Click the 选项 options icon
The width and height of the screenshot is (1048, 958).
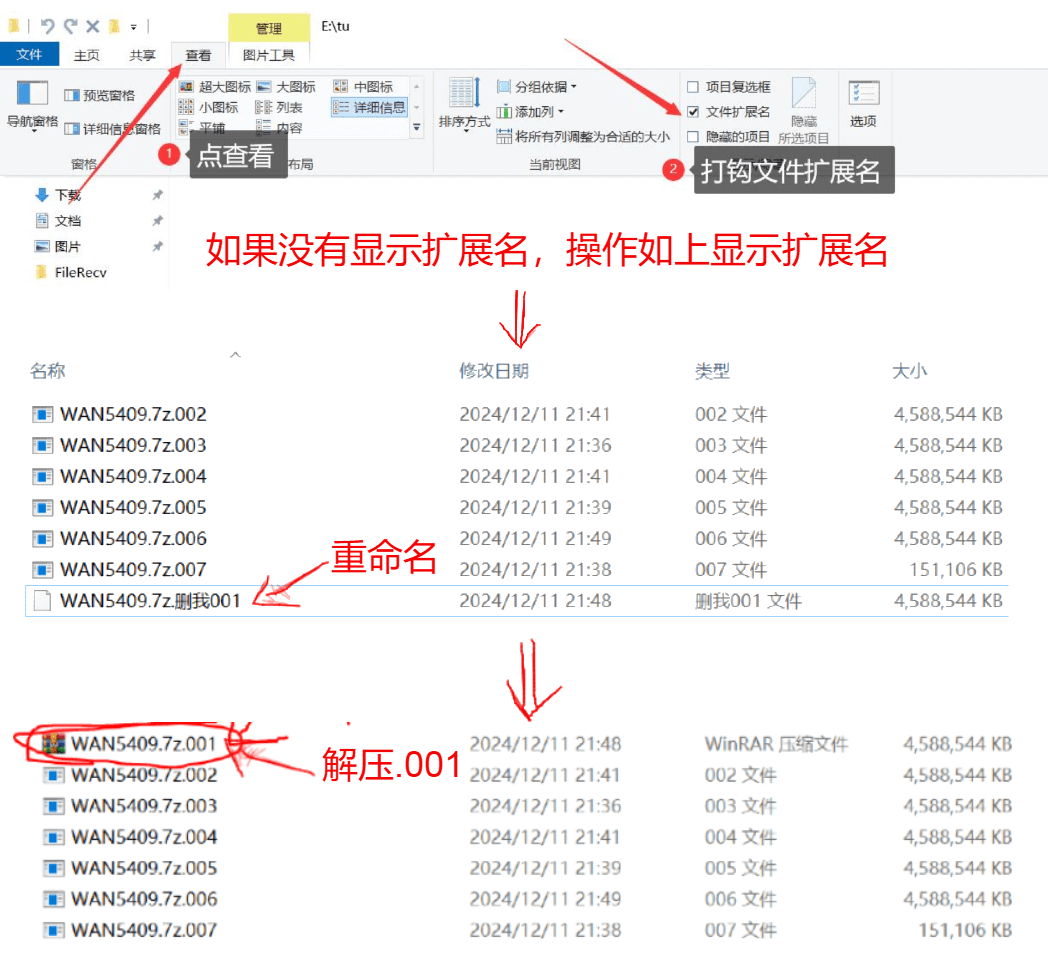tap(863, 102)
